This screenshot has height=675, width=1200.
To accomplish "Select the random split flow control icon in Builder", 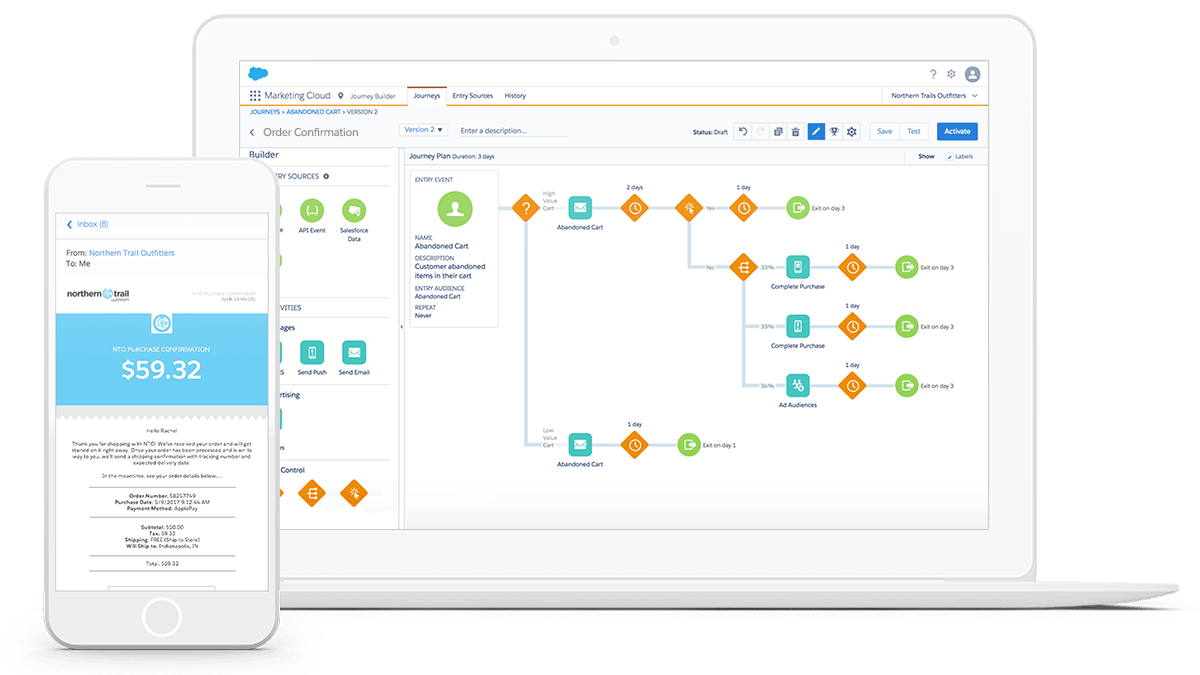I will 312,493.
